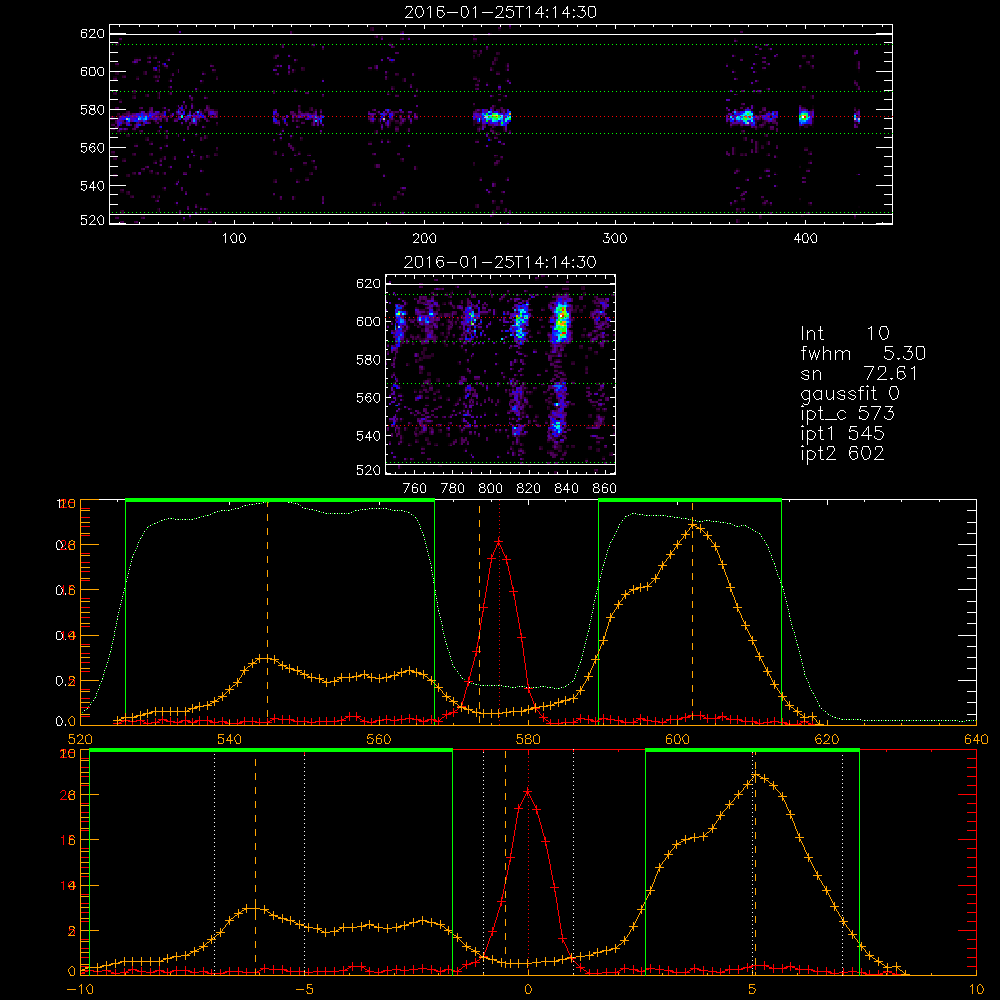Select the 'Int 10' readout line
Image resolution: width=1000 pixels, height=1000 pixels.
point(844,334)
